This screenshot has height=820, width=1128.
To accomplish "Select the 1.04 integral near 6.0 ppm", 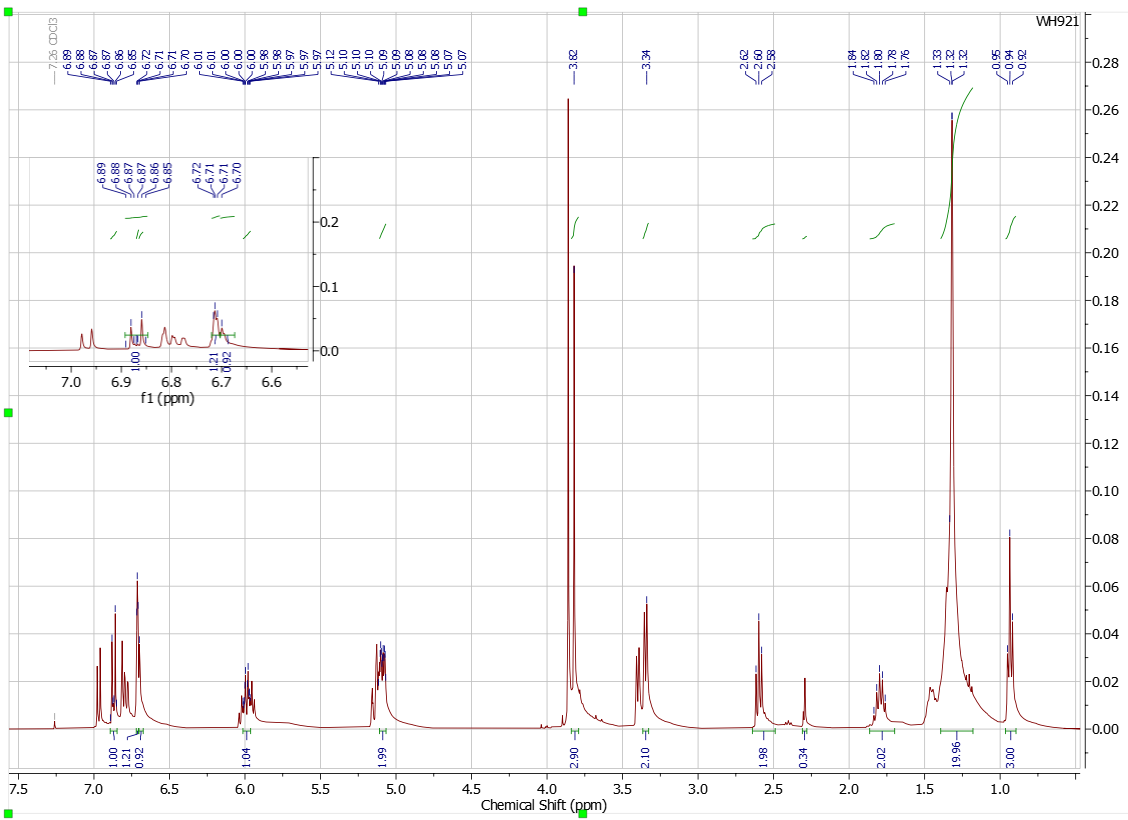I will 246,752.
